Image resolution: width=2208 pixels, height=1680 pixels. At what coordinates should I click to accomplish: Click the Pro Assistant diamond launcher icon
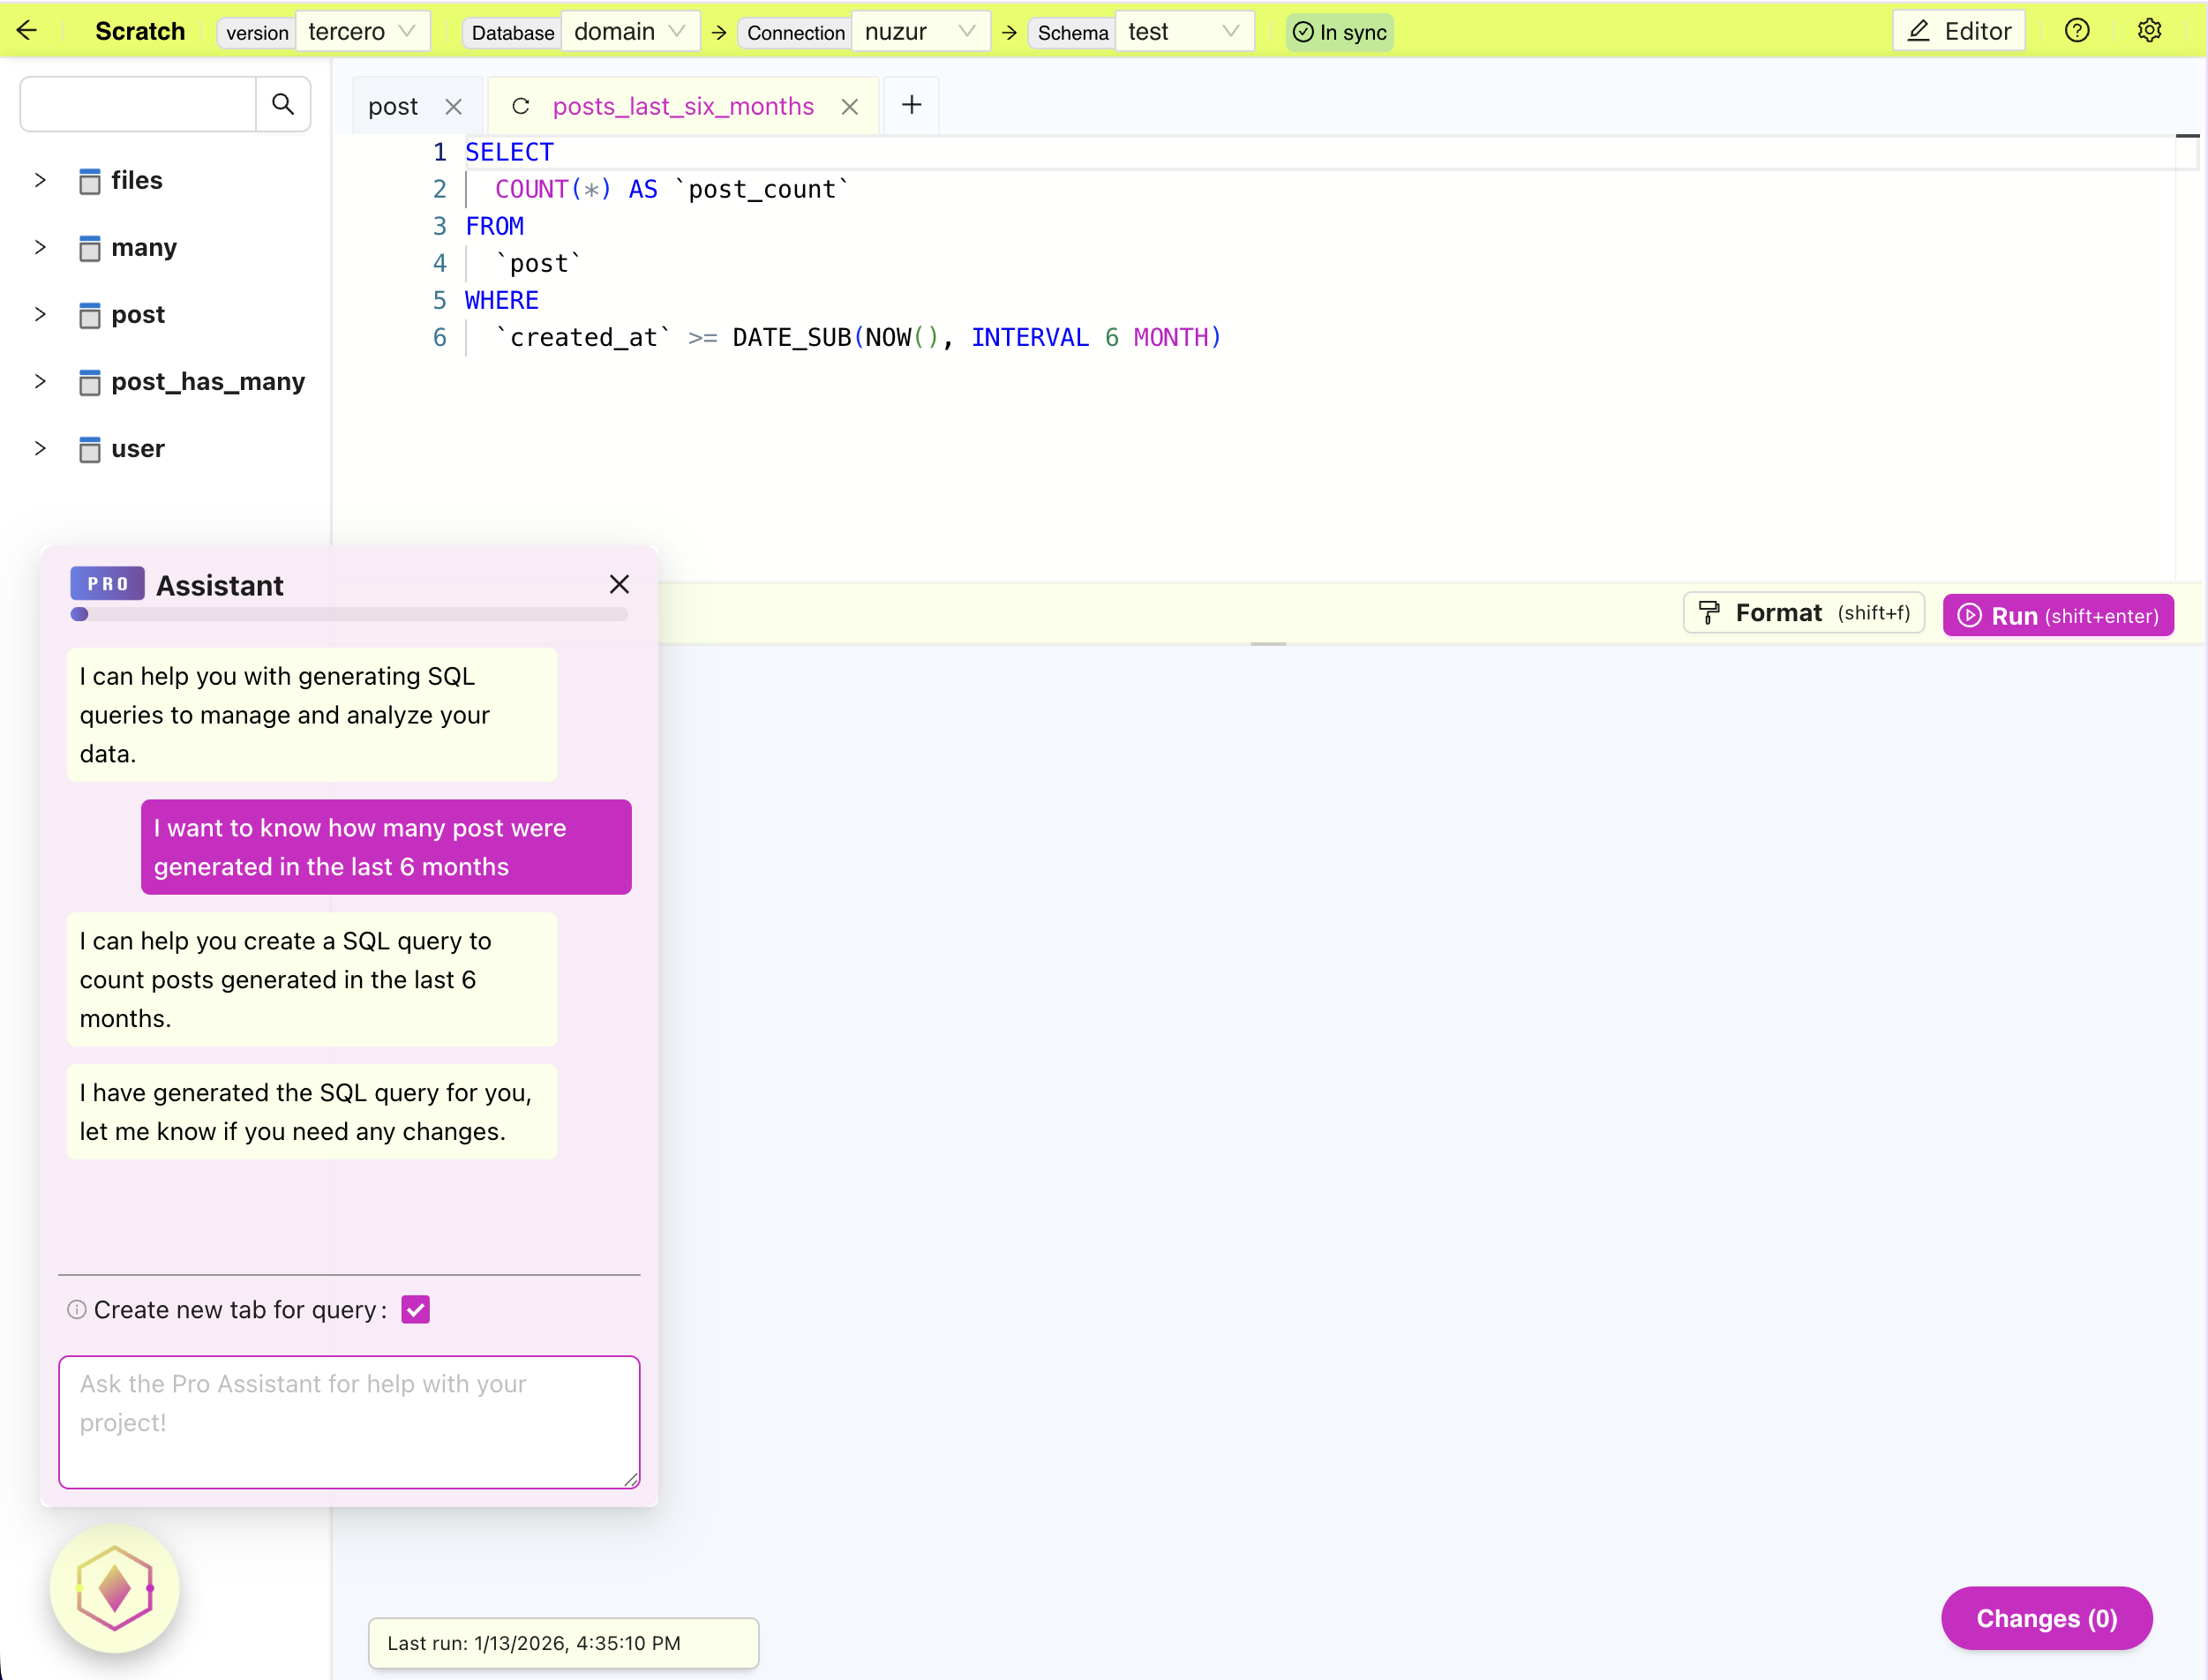click(115, 1587)
